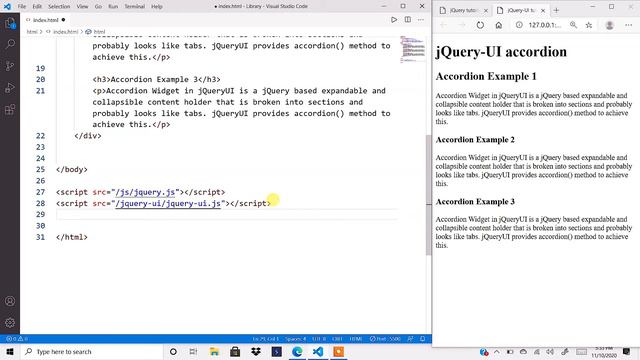Viewport: 640px width, 360px height.
Task: Click the Ln/Col cursor position indicator
Action: click(x=265, y=339)
